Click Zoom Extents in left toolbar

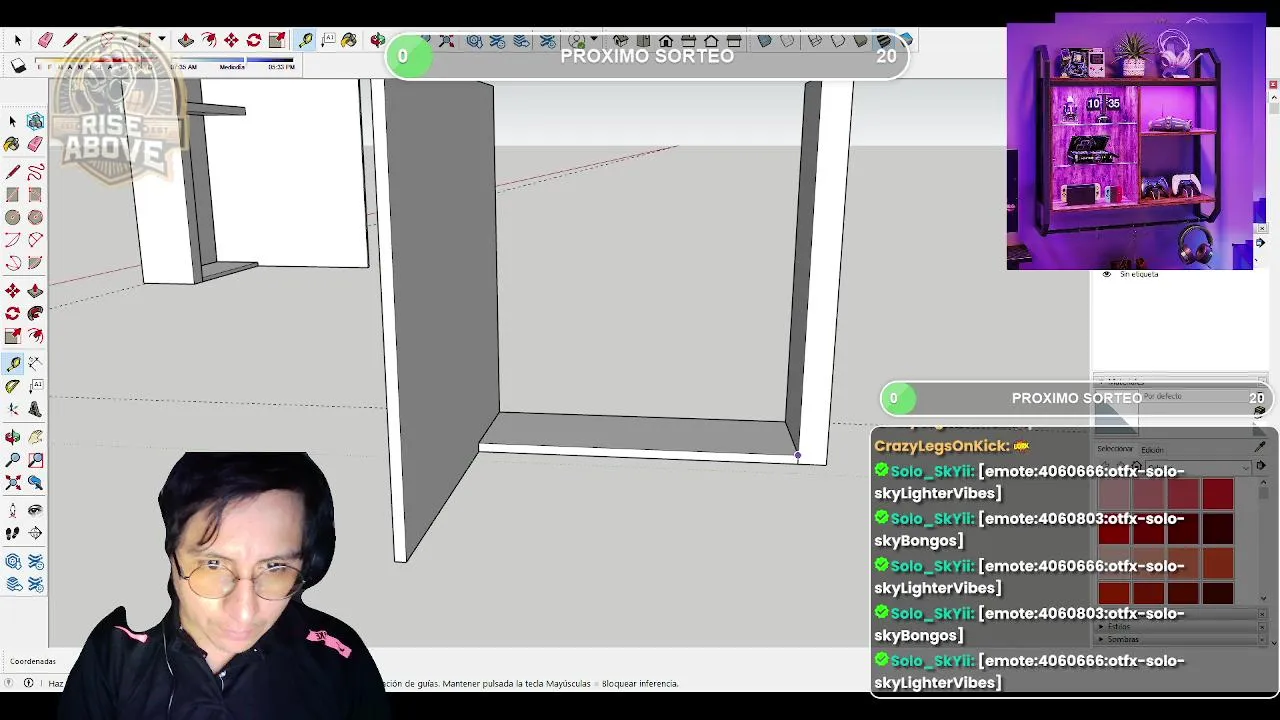click(13, 482)
